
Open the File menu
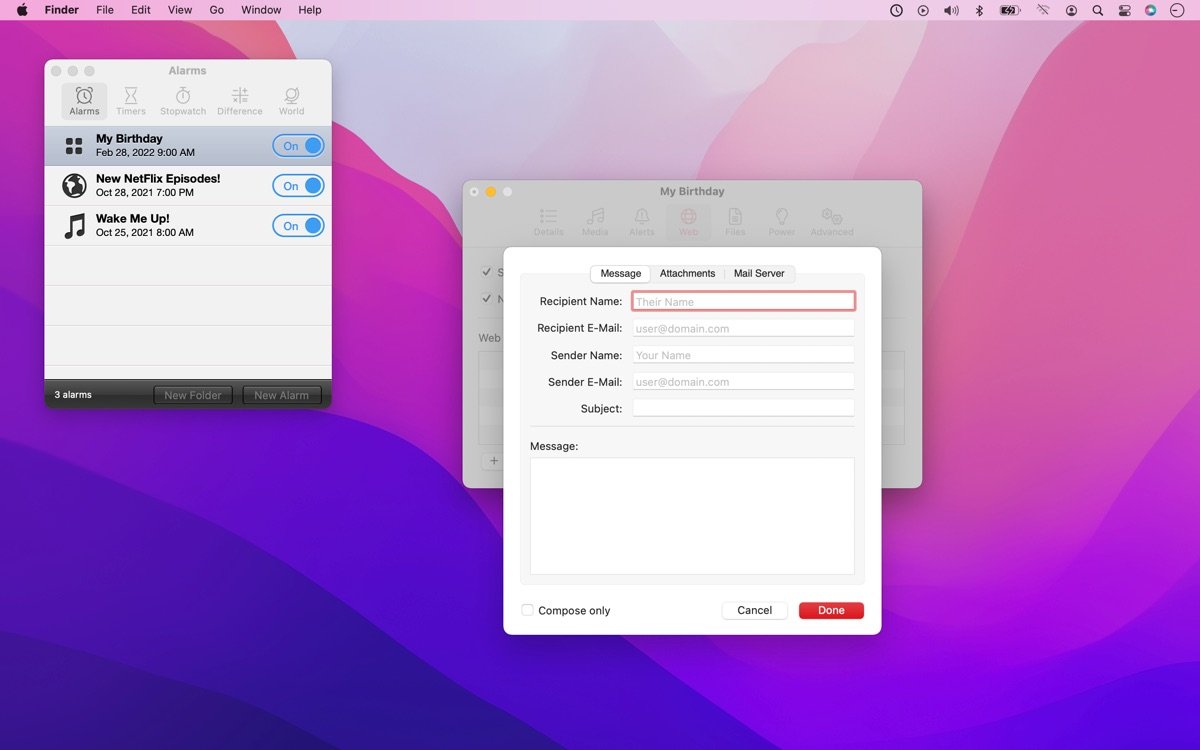tap(104, 10)
